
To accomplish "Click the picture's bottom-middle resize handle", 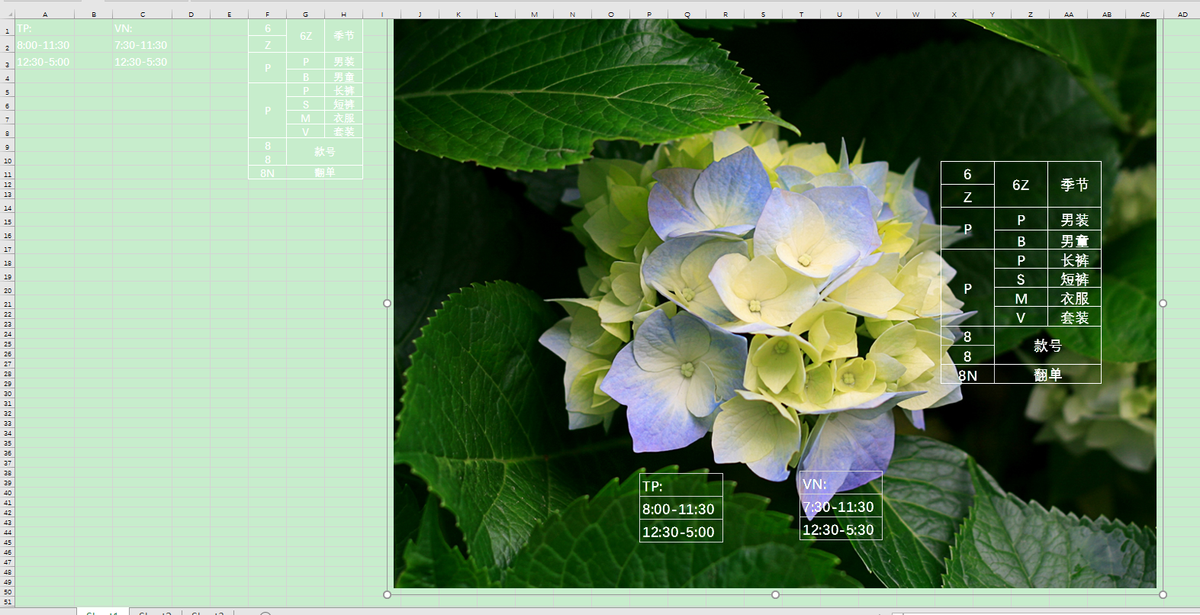I will click(x=775, y=594).
